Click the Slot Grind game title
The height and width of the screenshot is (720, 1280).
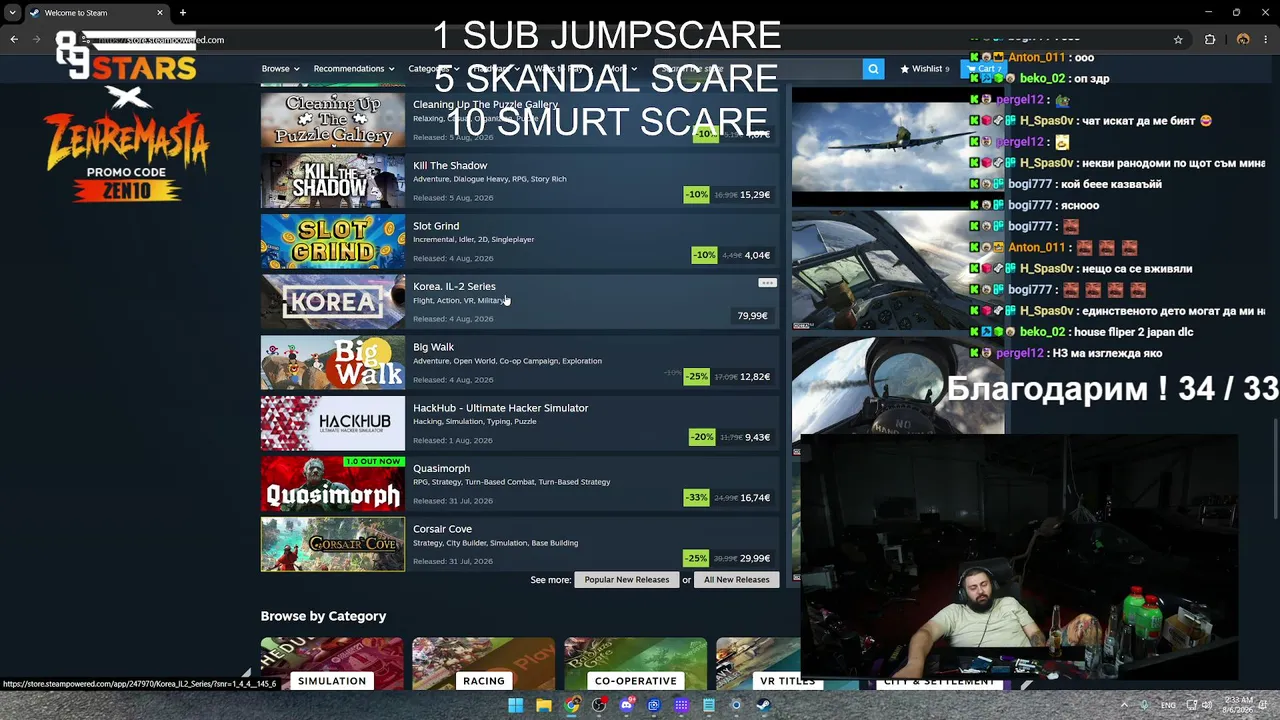click(x=436, y=226)
